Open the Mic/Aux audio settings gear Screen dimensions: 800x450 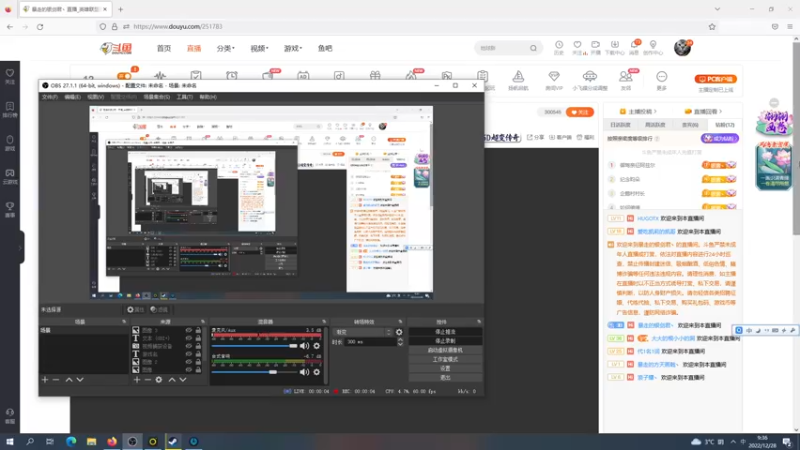click(x=316, y=346)
